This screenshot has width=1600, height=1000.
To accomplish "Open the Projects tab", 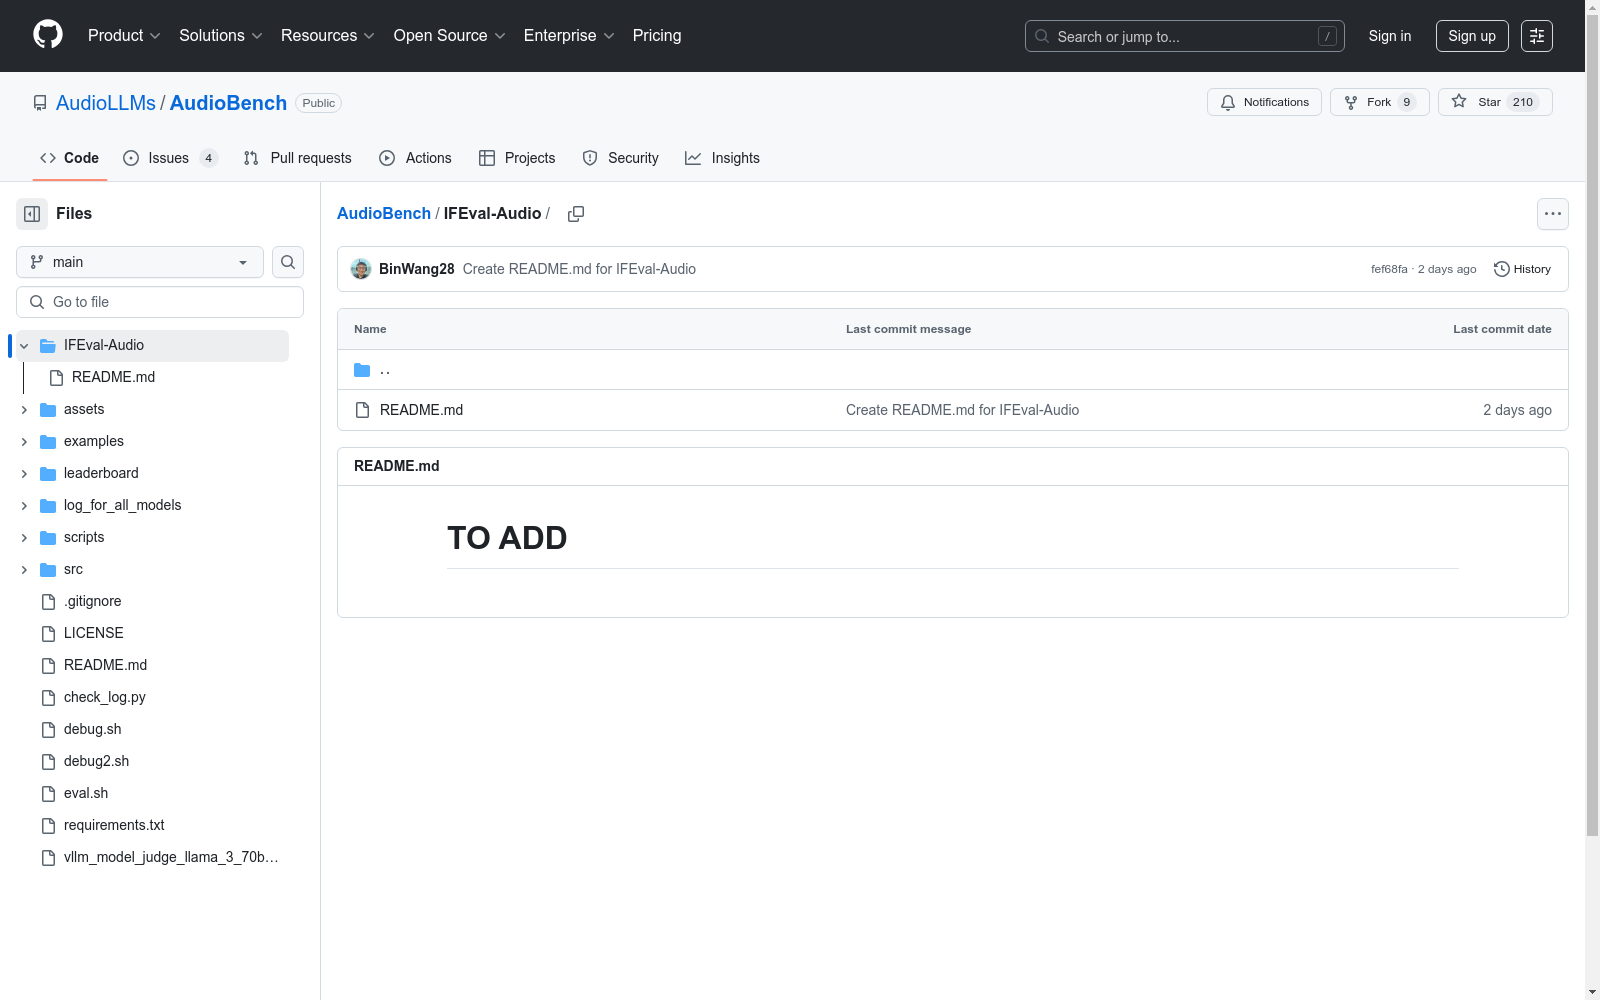I will 517,158.
